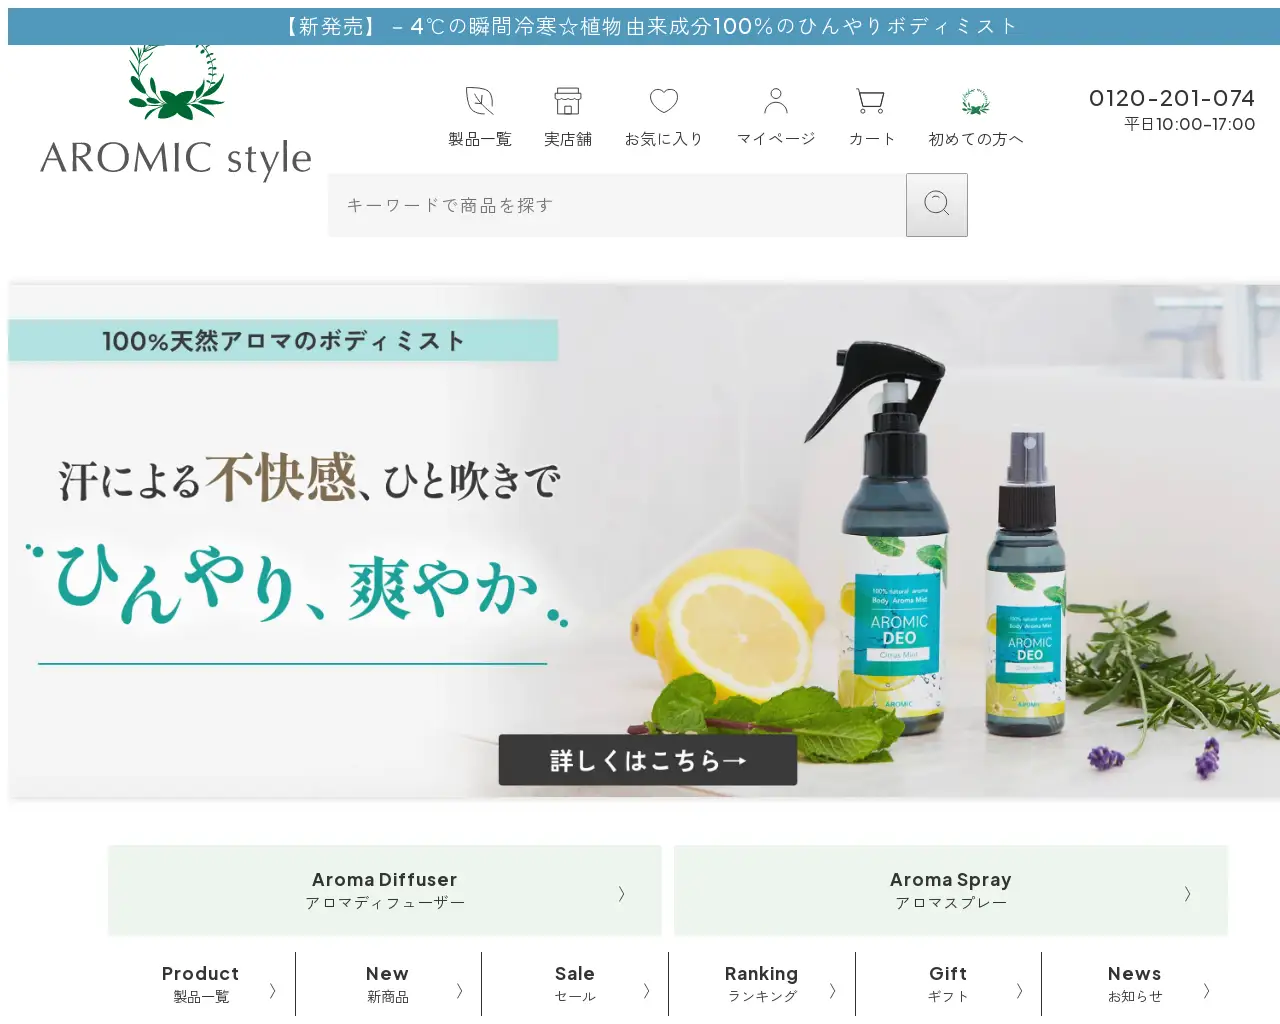Open マイページ via the person icon
Screen dimensions: 1280x1024
[x=775, y=100]
